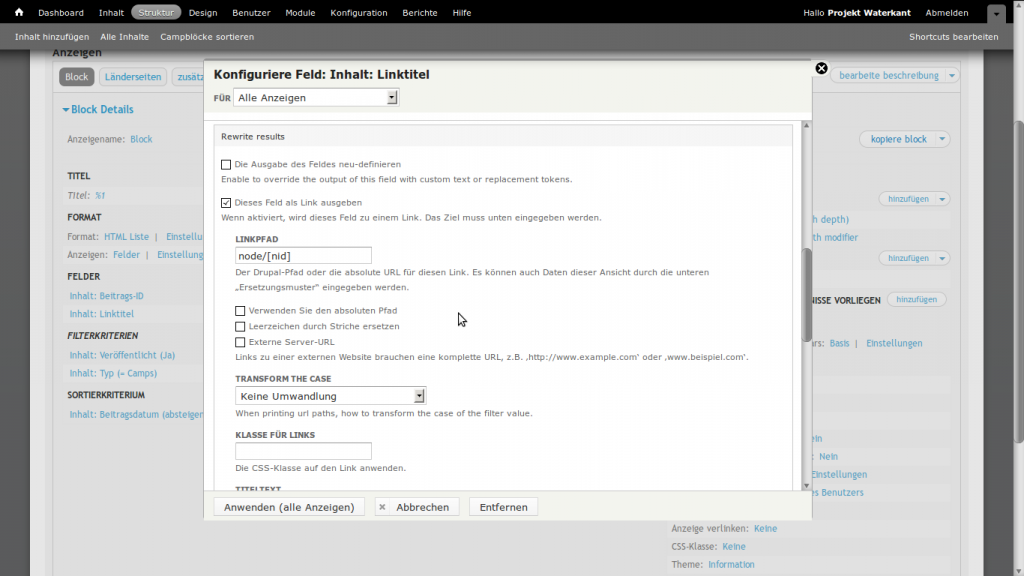Enable 'Die Ausgabe des Feldes neu-definieren' checkbox
Image resolution: width=1024 pixels, height=576 pixels.
click(x=226, y=164)
